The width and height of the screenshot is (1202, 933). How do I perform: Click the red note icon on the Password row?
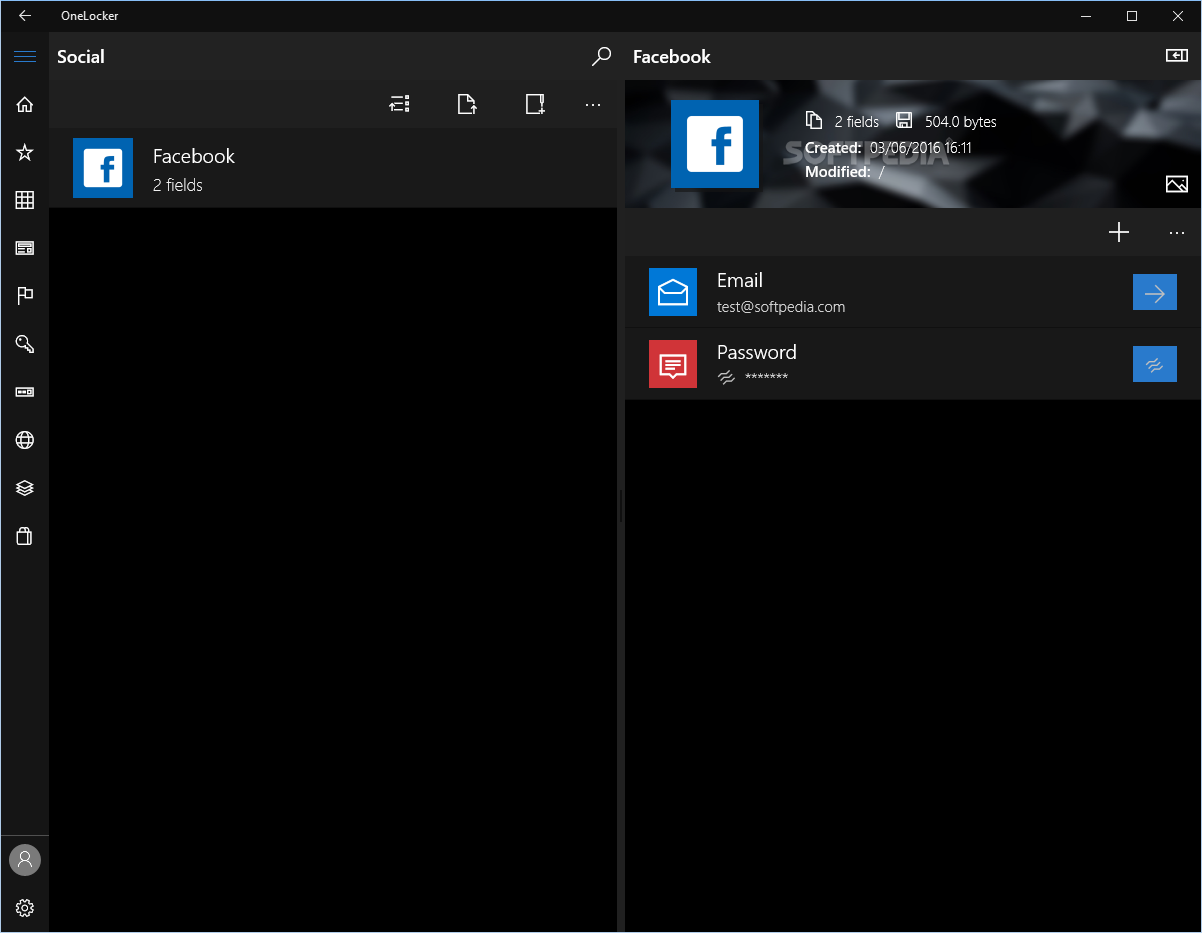pyautogui.click(x=673, y=364)
